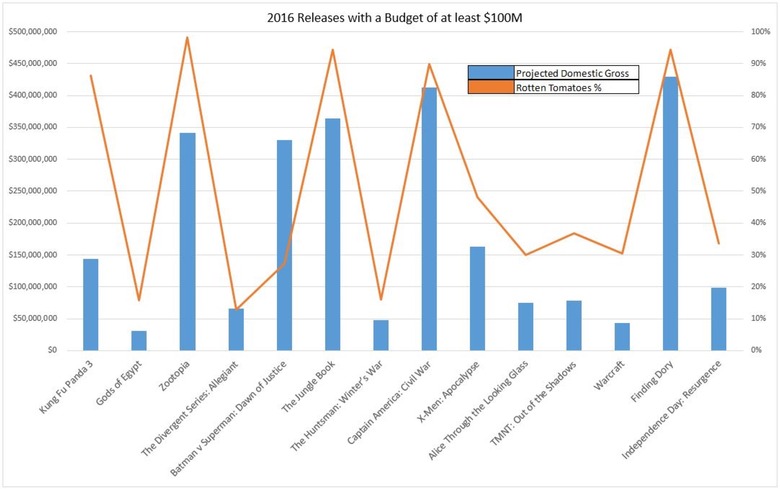The width and height of the screenshot is (780, 489).
Task: Click the 'Finding Dory' axis label
Action: [x=652, y=381]
